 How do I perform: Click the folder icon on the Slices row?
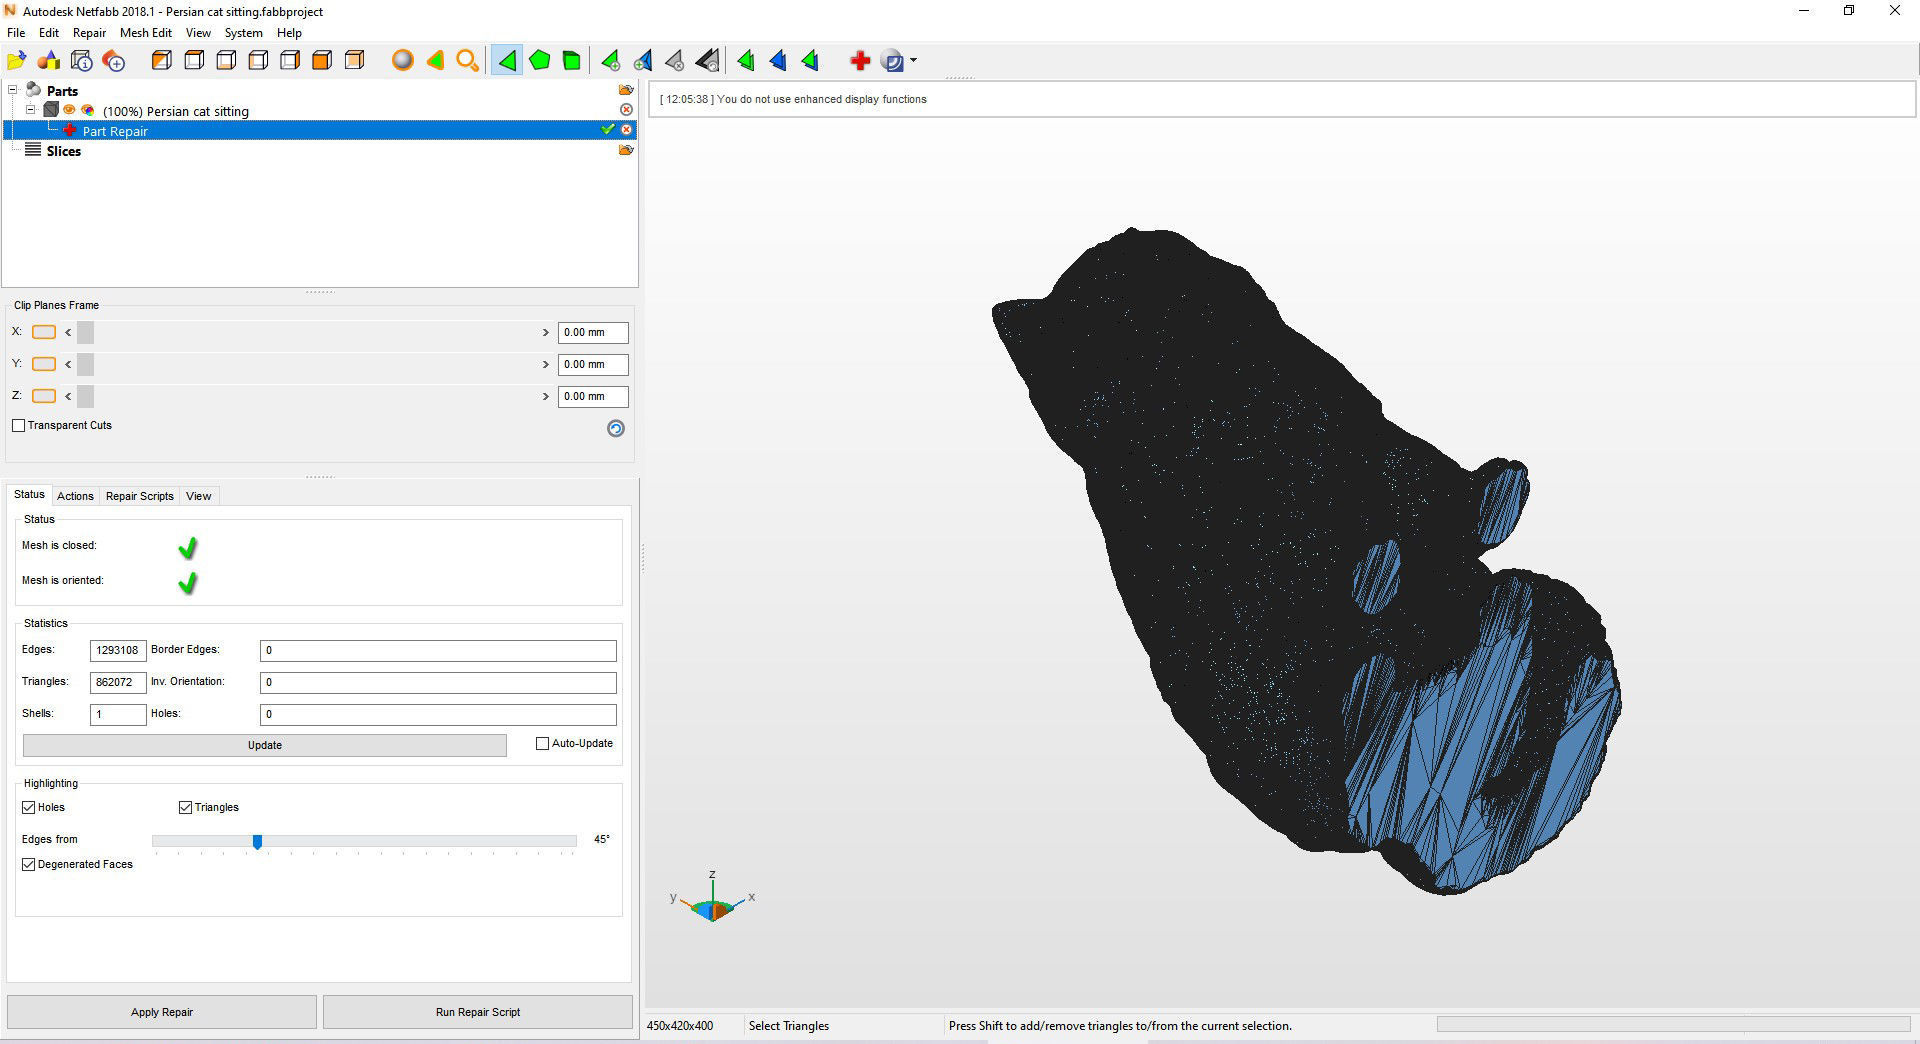[626, 150]
